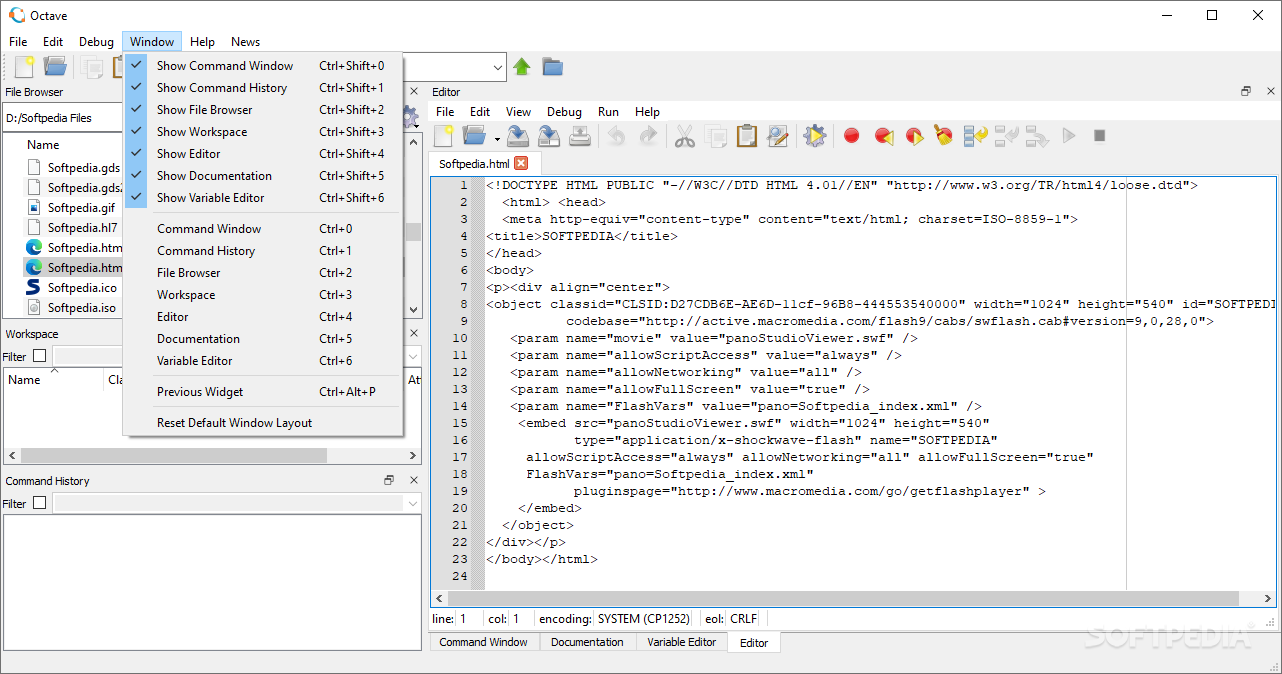Click the File Browser path field
The image size is (1282, 674).
tap(63, 118)
